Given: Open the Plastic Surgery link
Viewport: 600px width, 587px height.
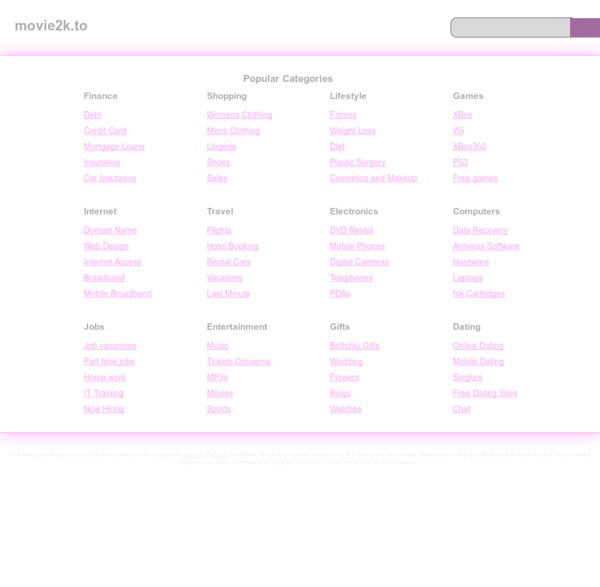Looking at the screenshot, I should (357, 163).
